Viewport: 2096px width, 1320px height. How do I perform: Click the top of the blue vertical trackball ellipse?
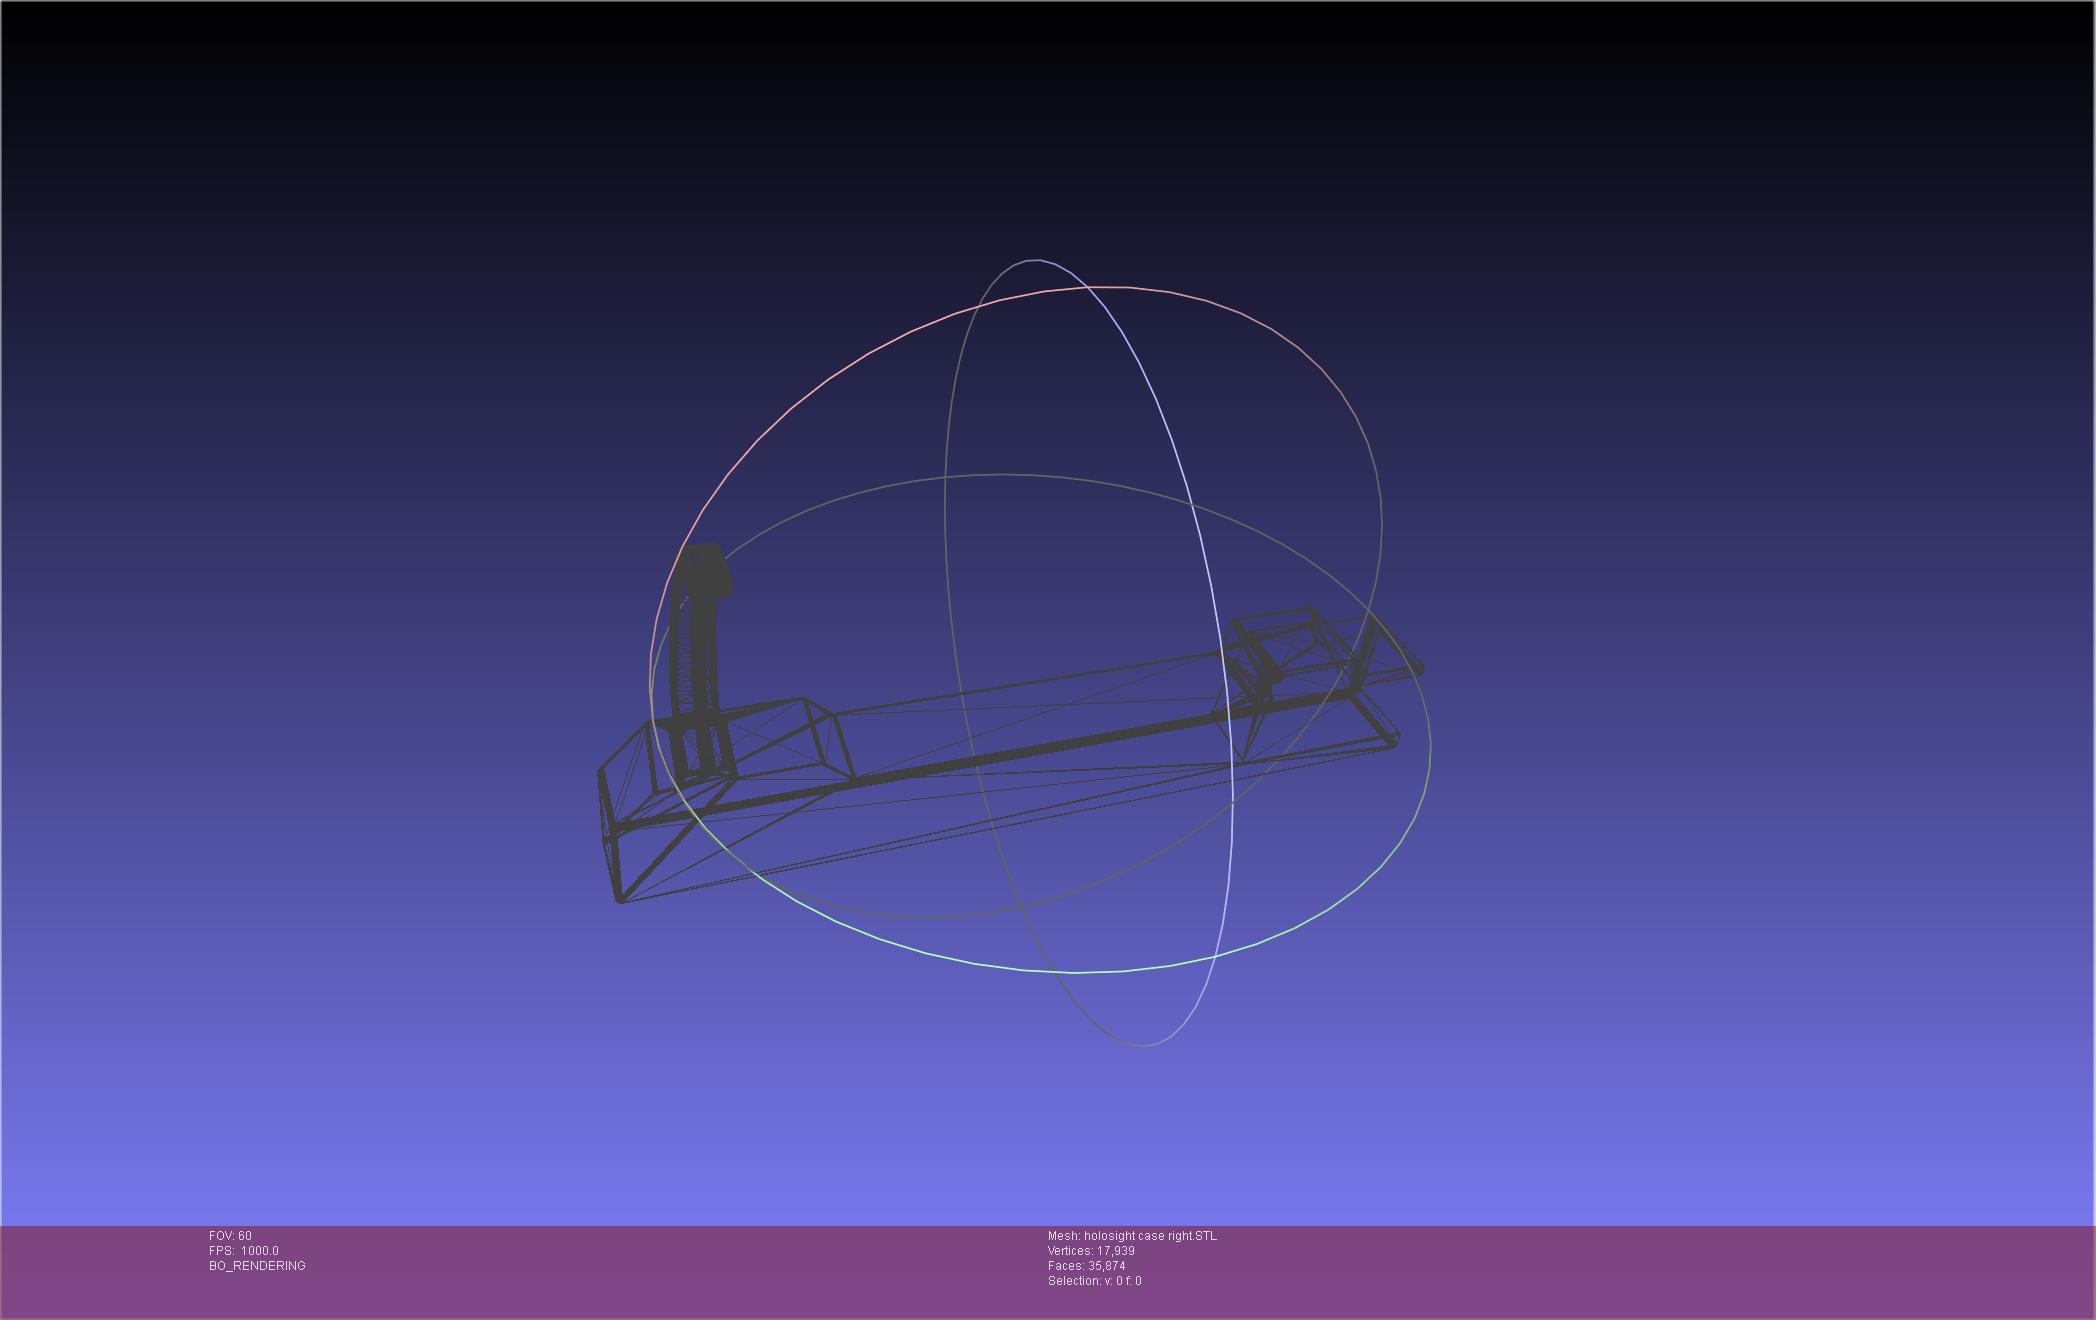[x=1032, y=261]
